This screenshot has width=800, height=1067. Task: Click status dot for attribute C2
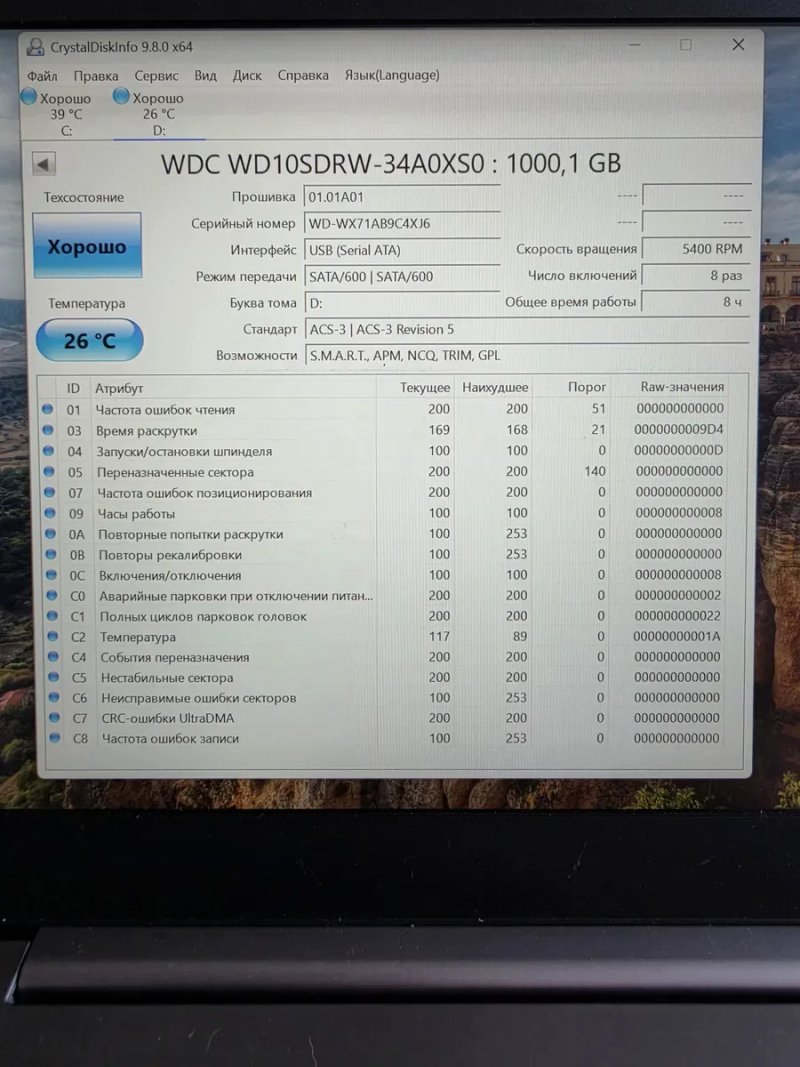(x=53, y=636)
